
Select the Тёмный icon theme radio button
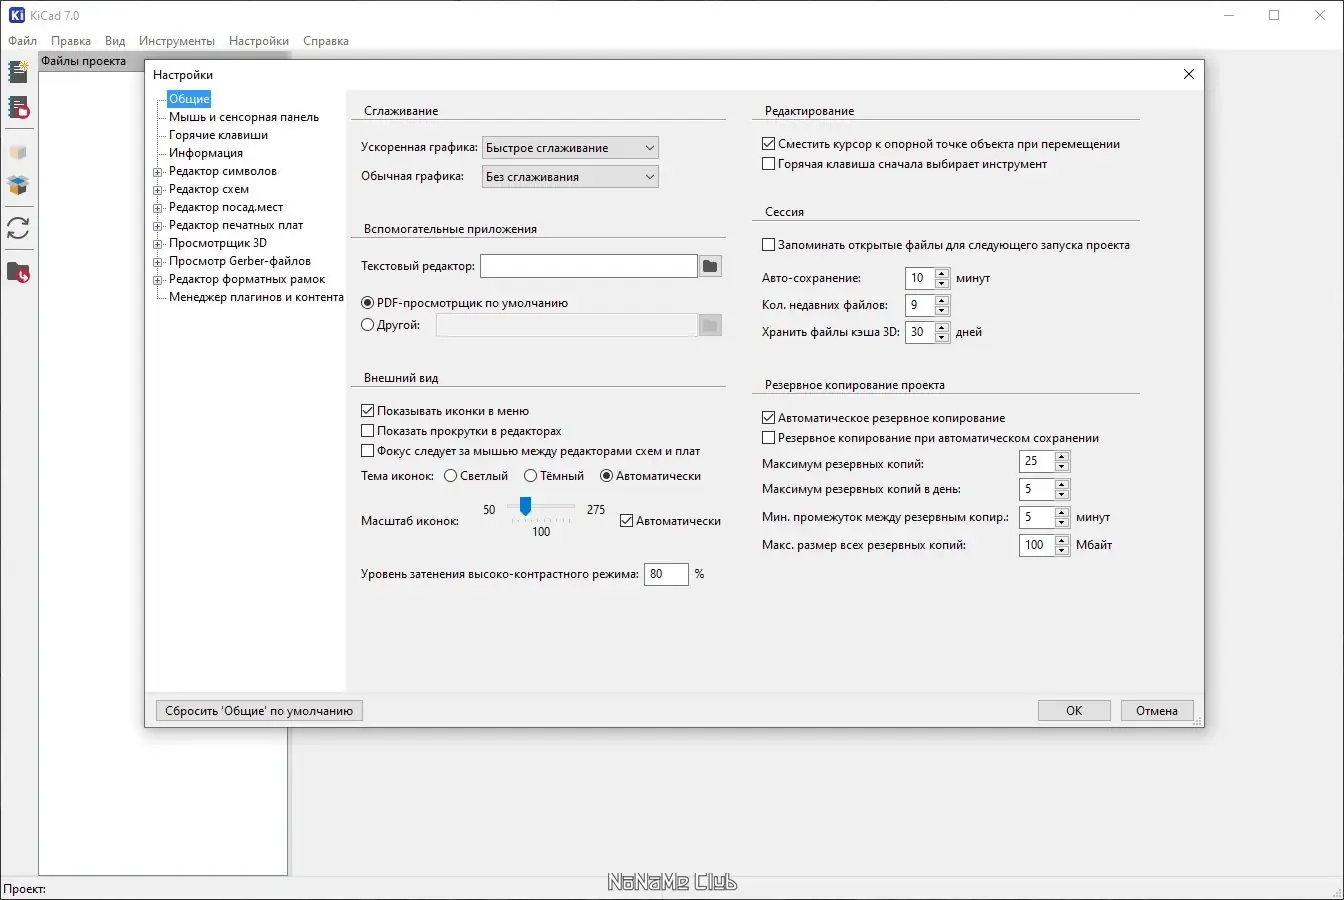pyautogui.click(x=531, y=476)
